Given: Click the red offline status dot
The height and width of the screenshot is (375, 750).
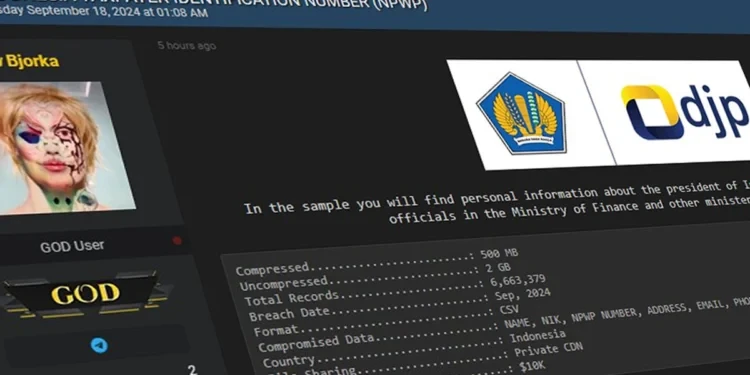Looking at the screenshot, I should 177,240.
